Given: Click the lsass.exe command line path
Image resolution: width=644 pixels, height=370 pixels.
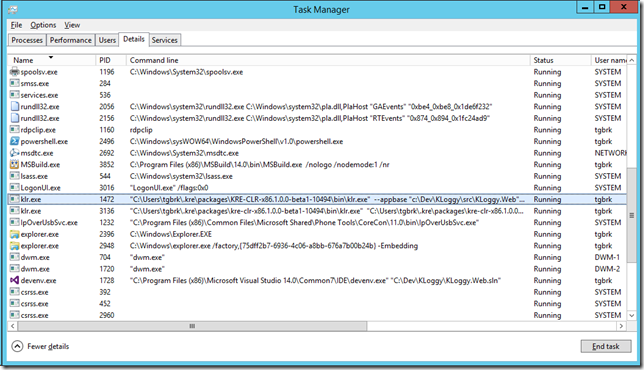Looking at the screenshot, I should (x=181, y=176).
